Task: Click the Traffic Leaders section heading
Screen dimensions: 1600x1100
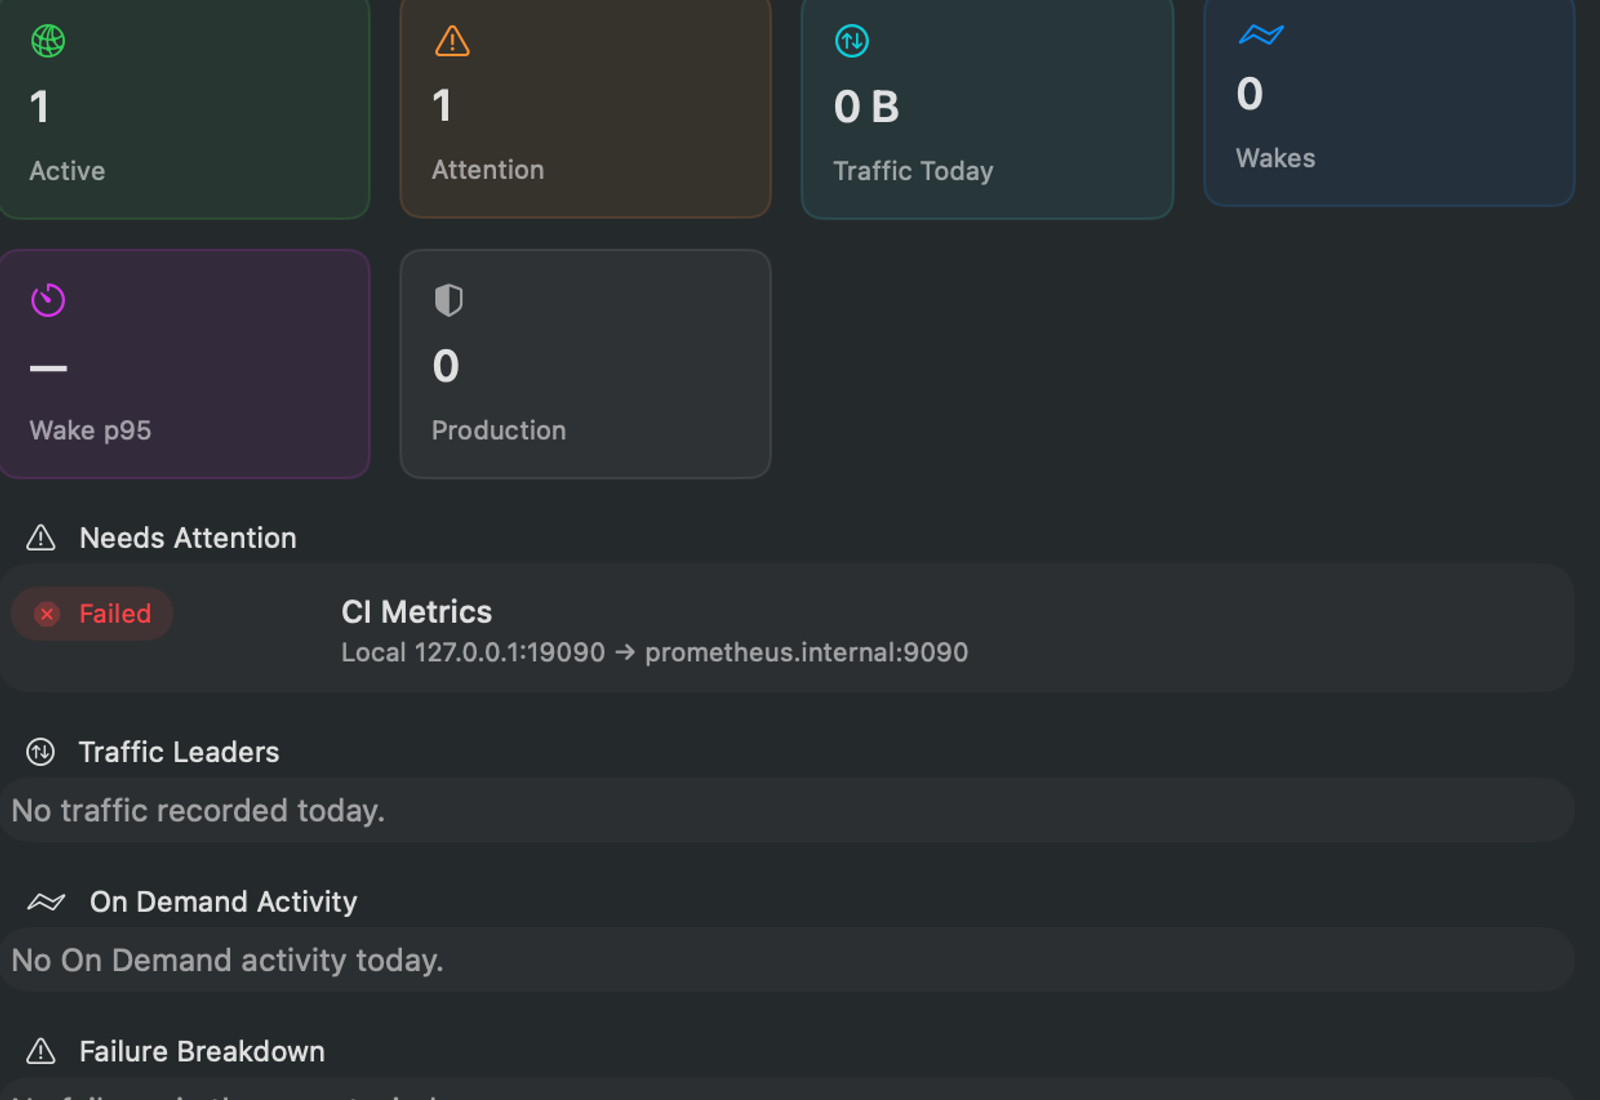Action: (179, 752)
